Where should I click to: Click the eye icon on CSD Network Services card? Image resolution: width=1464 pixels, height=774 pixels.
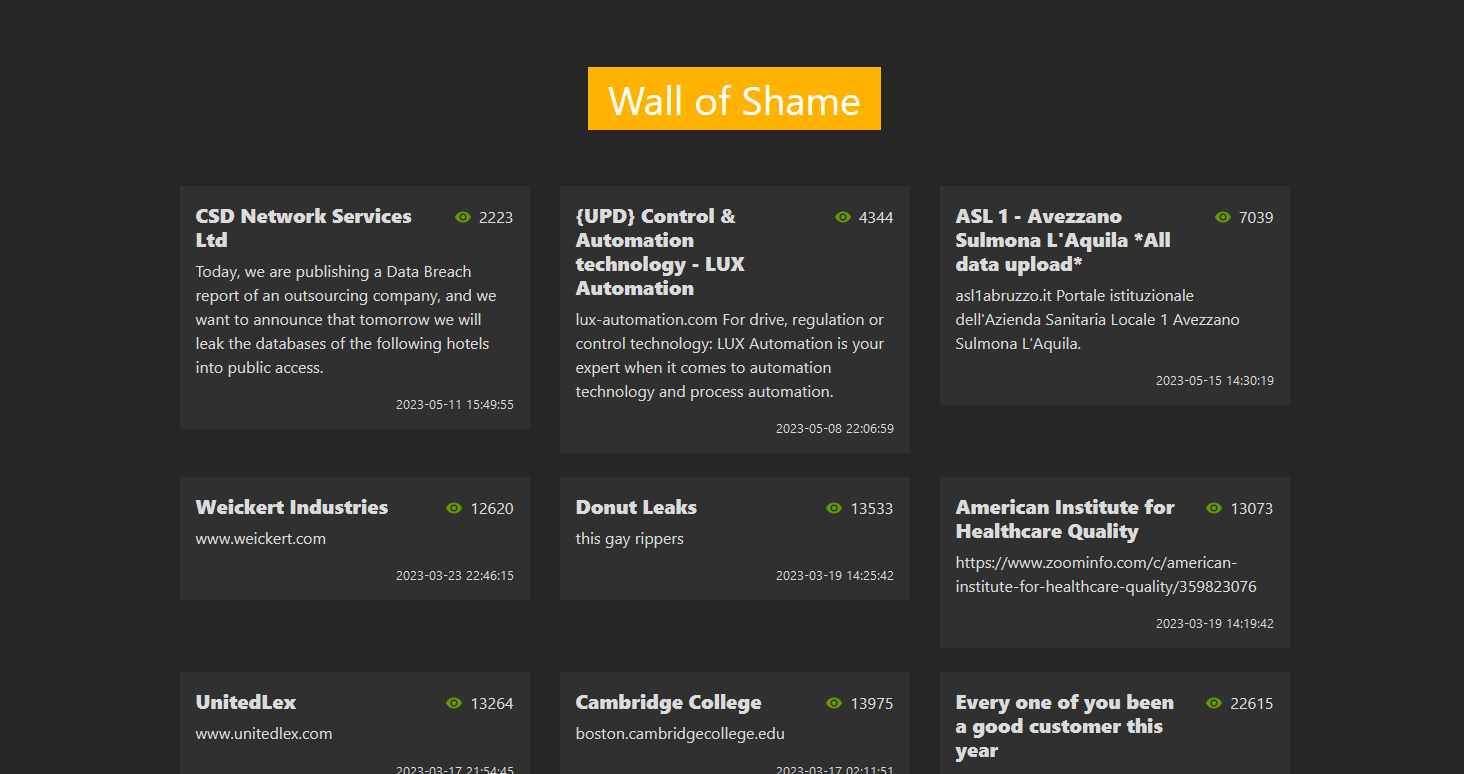pos(463,217)
